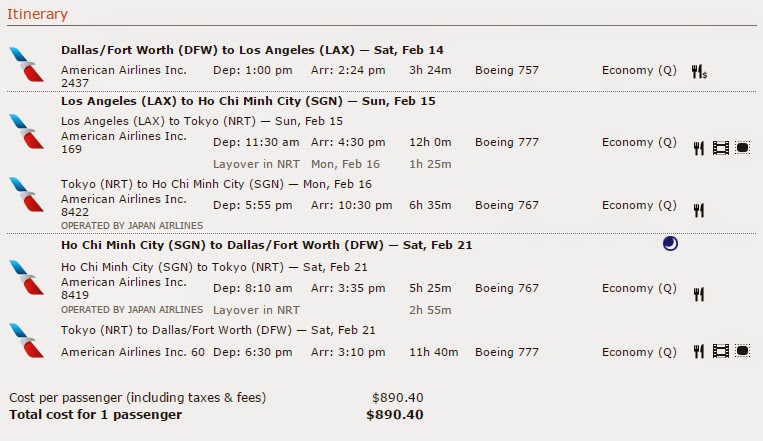This screenshot has width=763, height=441.
Task: Click the movie icon on flight 169
Action: pos(720,148)
